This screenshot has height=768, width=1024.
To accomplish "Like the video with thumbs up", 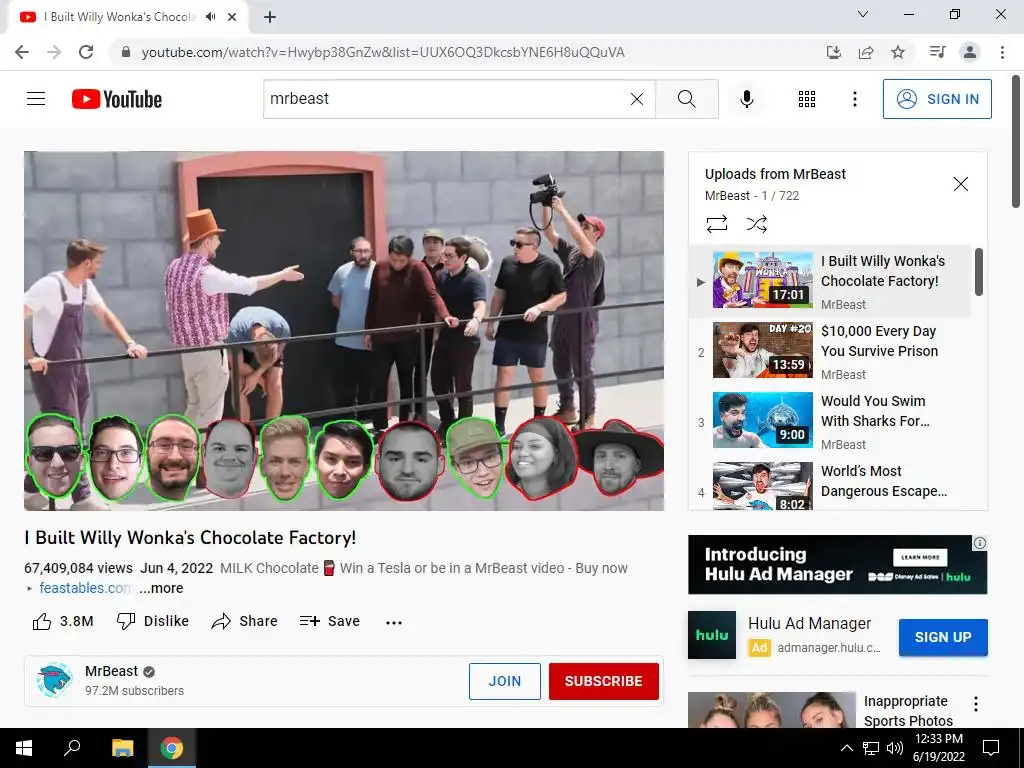I will (63, 621).
